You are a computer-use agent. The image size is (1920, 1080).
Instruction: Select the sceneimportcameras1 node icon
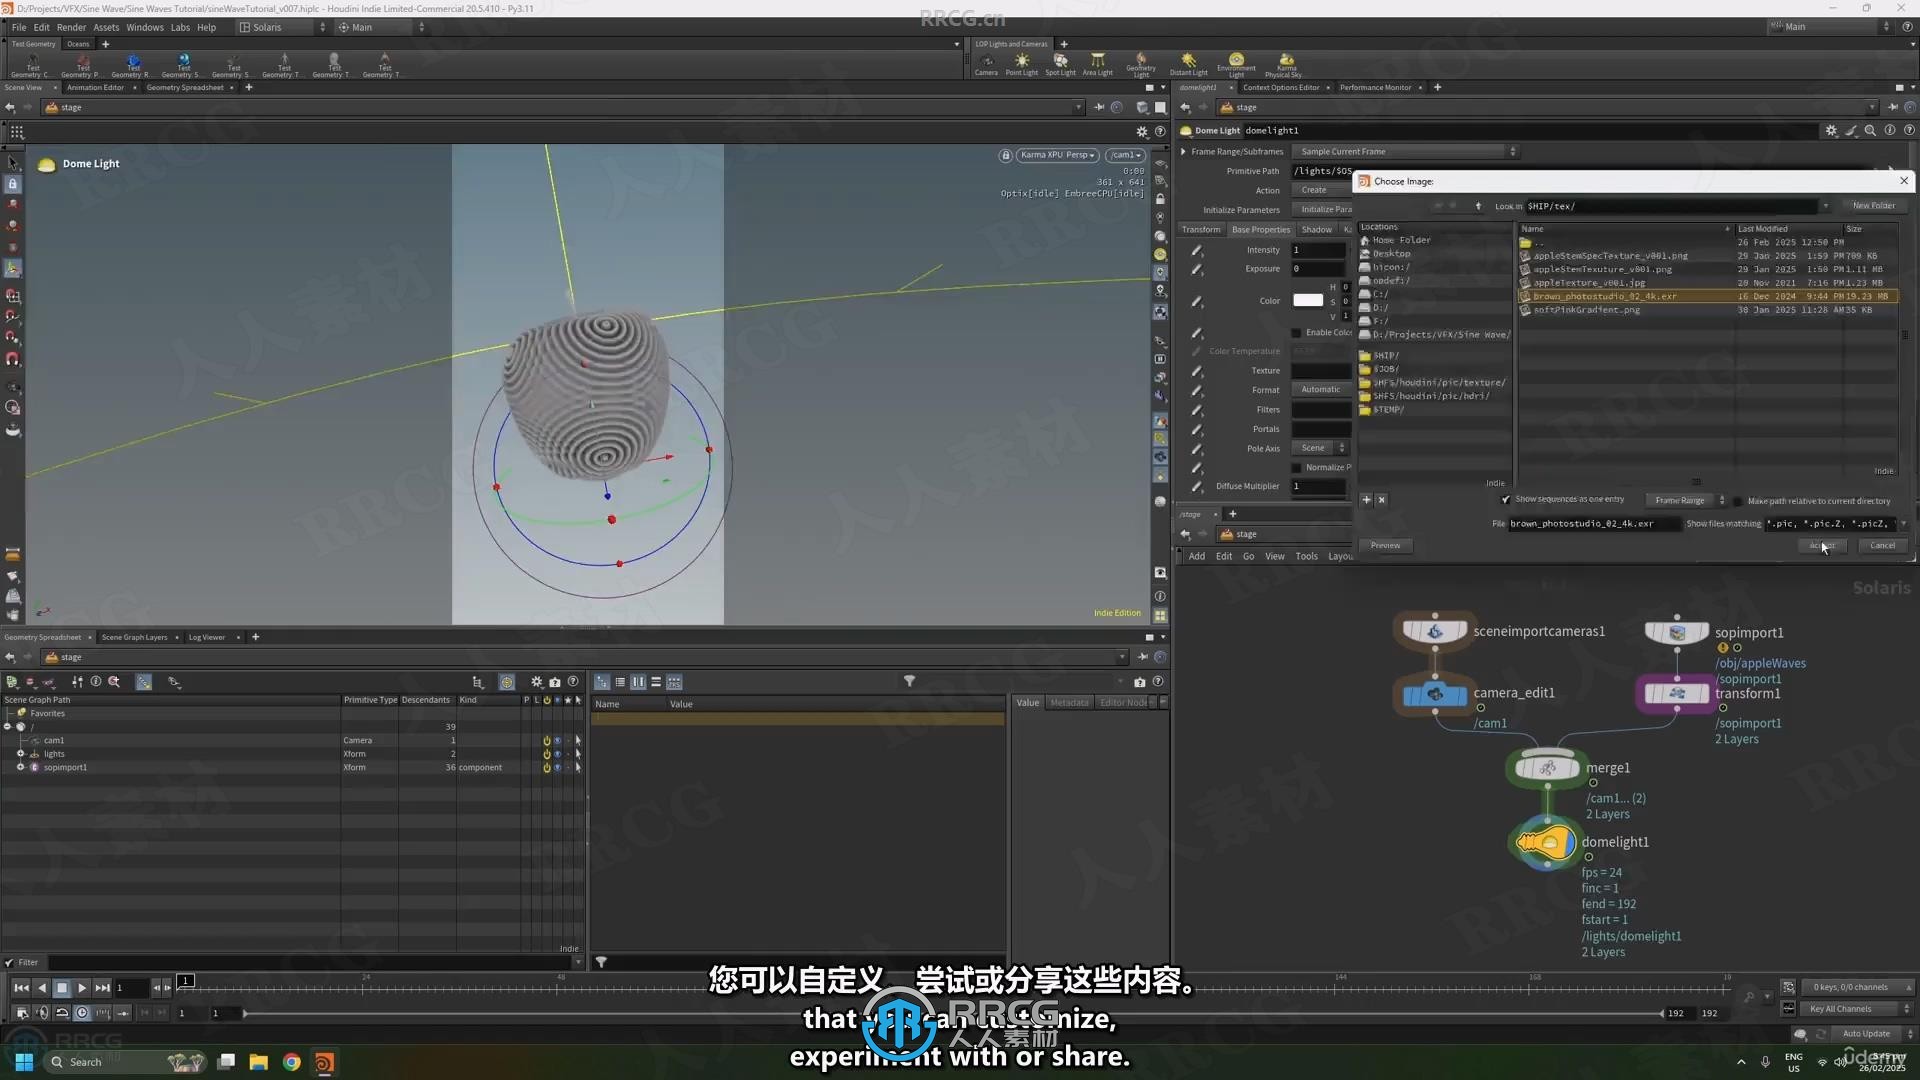1435,632
